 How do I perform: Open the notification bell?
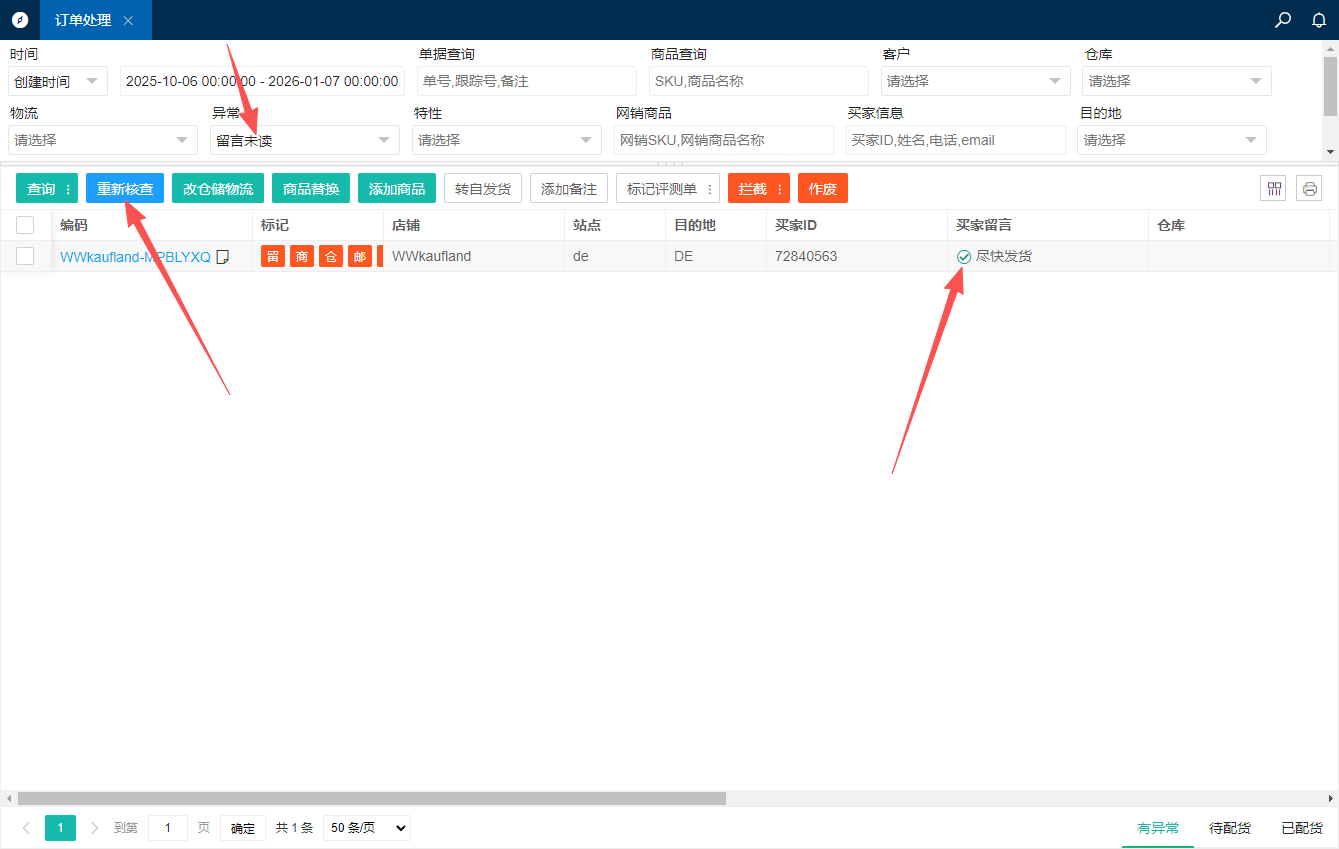tap(1319, 20)
